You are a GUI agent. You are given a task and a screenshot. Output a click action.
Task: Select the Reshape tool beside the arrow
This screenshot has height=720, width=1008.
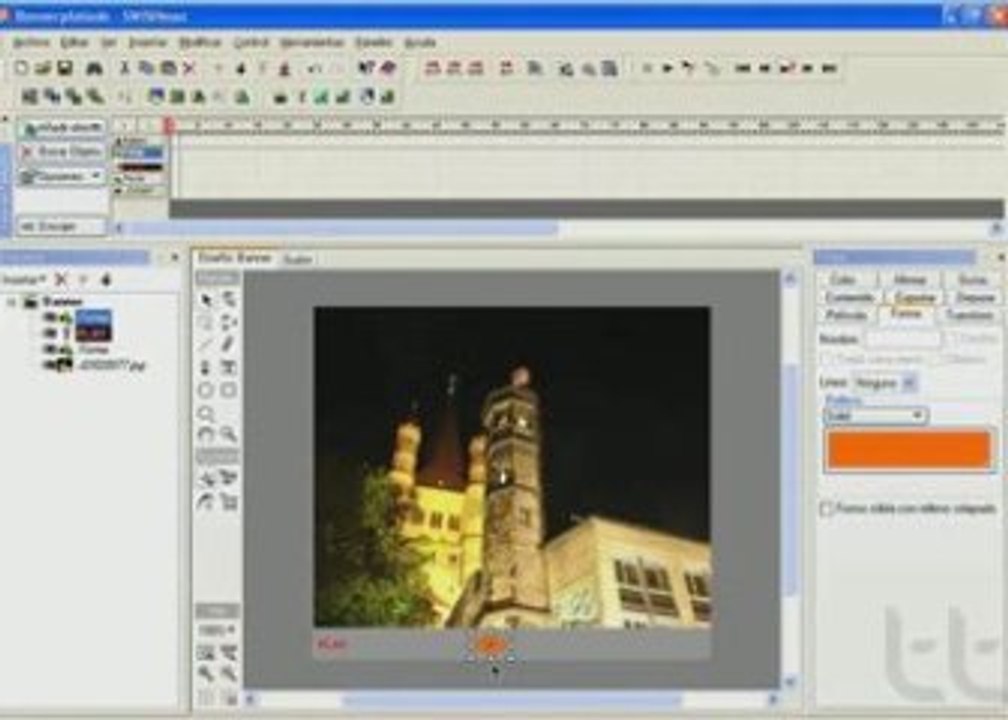point(229,300)
